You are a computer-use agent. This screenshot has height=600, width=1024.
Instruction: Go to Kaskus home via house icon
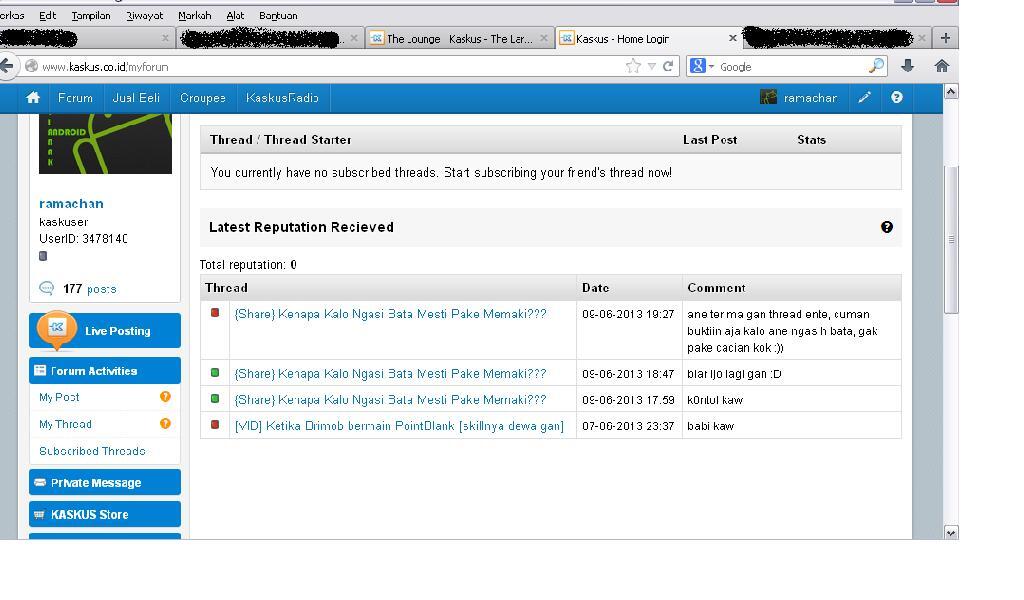pyautogui.click(x=33, y=98)
